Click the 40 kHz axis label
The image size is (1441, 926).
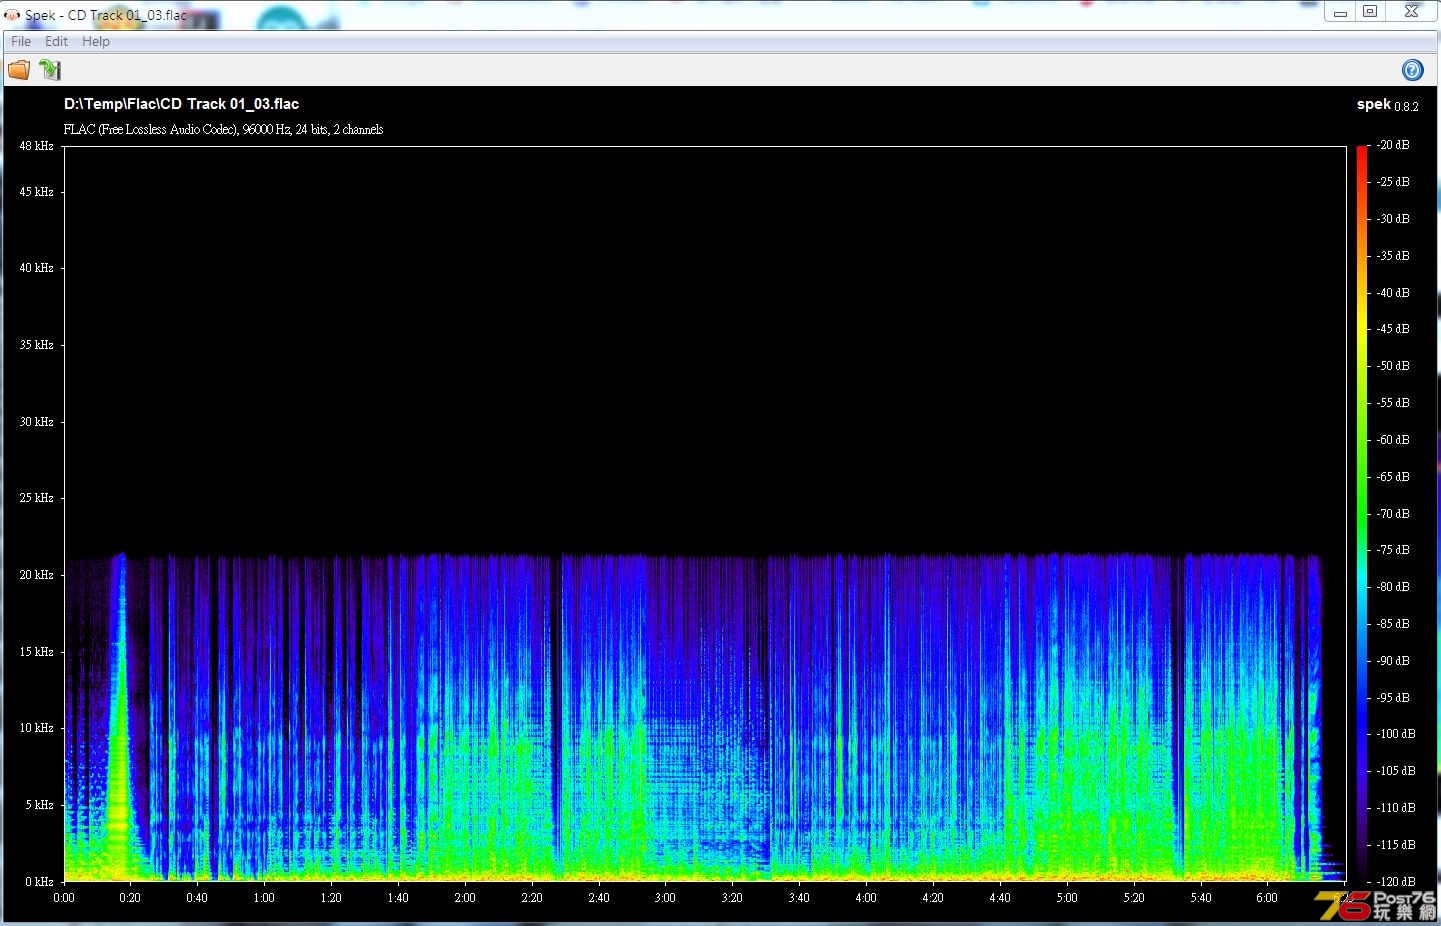tap(36, 268)
